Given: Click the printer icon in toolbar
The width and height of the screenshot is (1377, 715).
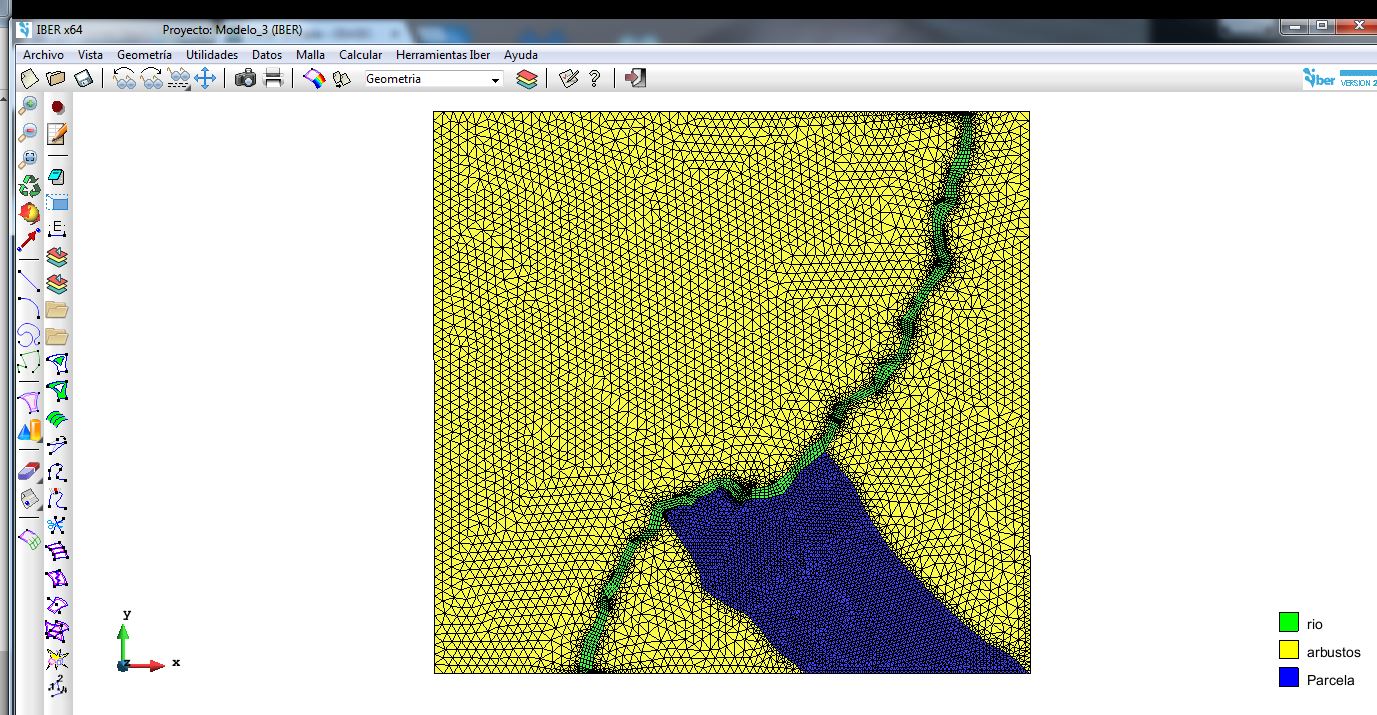Looking at the screenshot, I should (x=273, y=79).
